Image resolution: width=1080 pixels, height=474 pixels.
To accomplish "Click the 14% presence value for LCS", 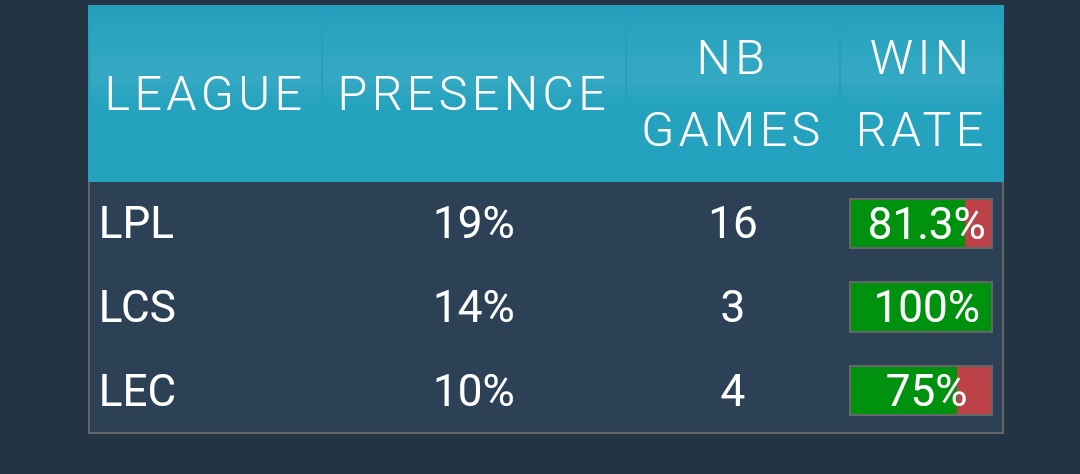I will point(473,307).
